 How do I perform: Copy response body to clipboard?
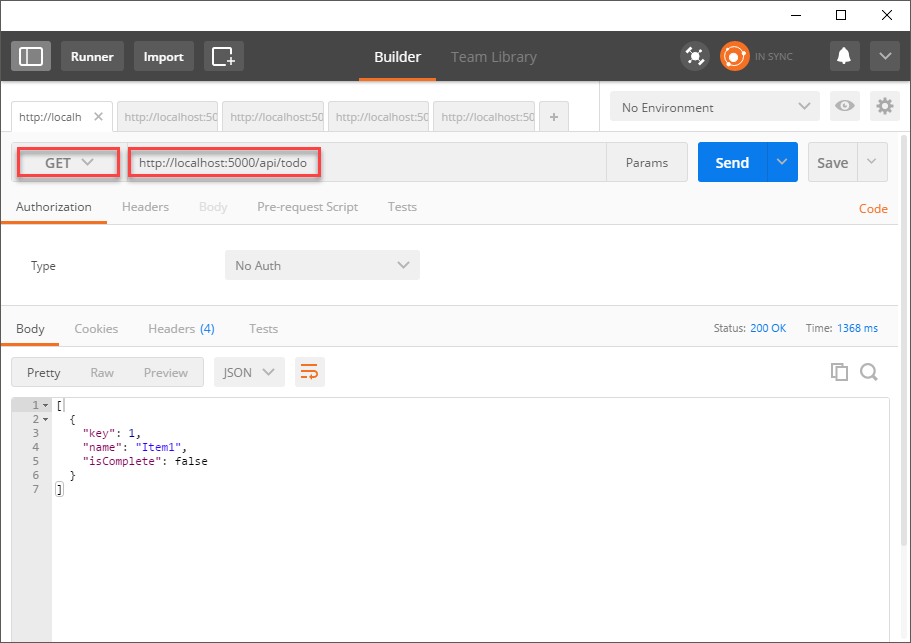coord(839,372)
